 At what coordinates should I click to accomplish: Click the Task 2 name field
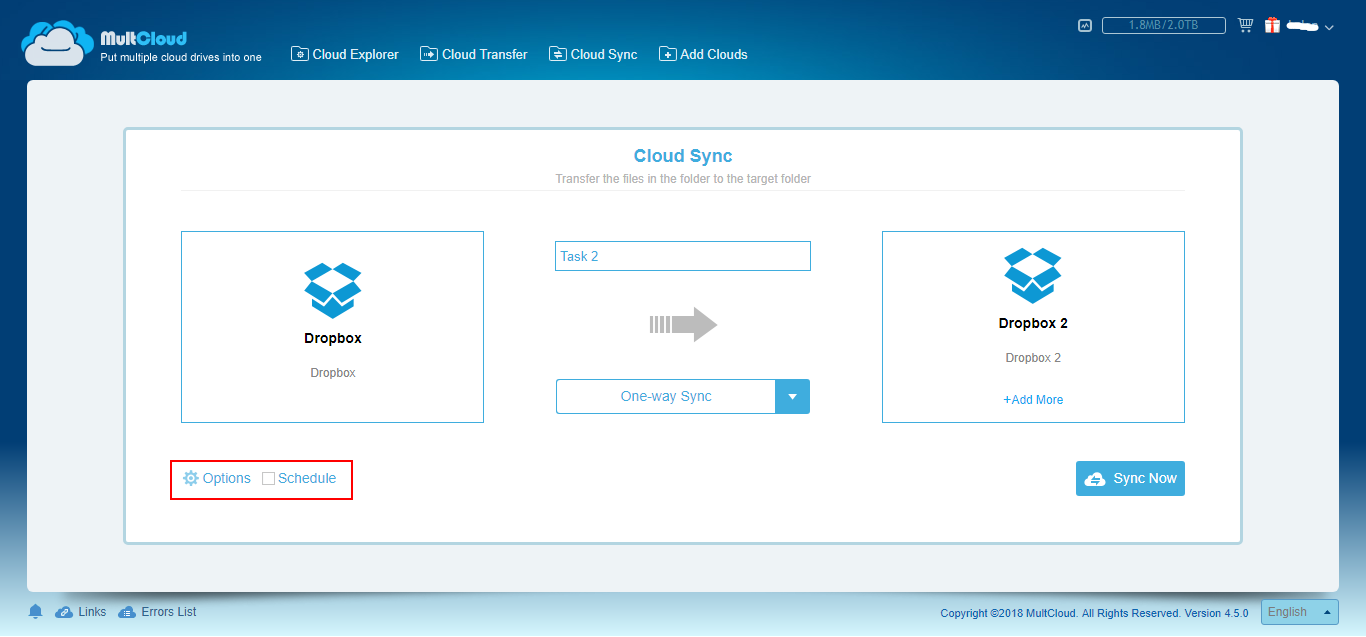pos(683,256)
